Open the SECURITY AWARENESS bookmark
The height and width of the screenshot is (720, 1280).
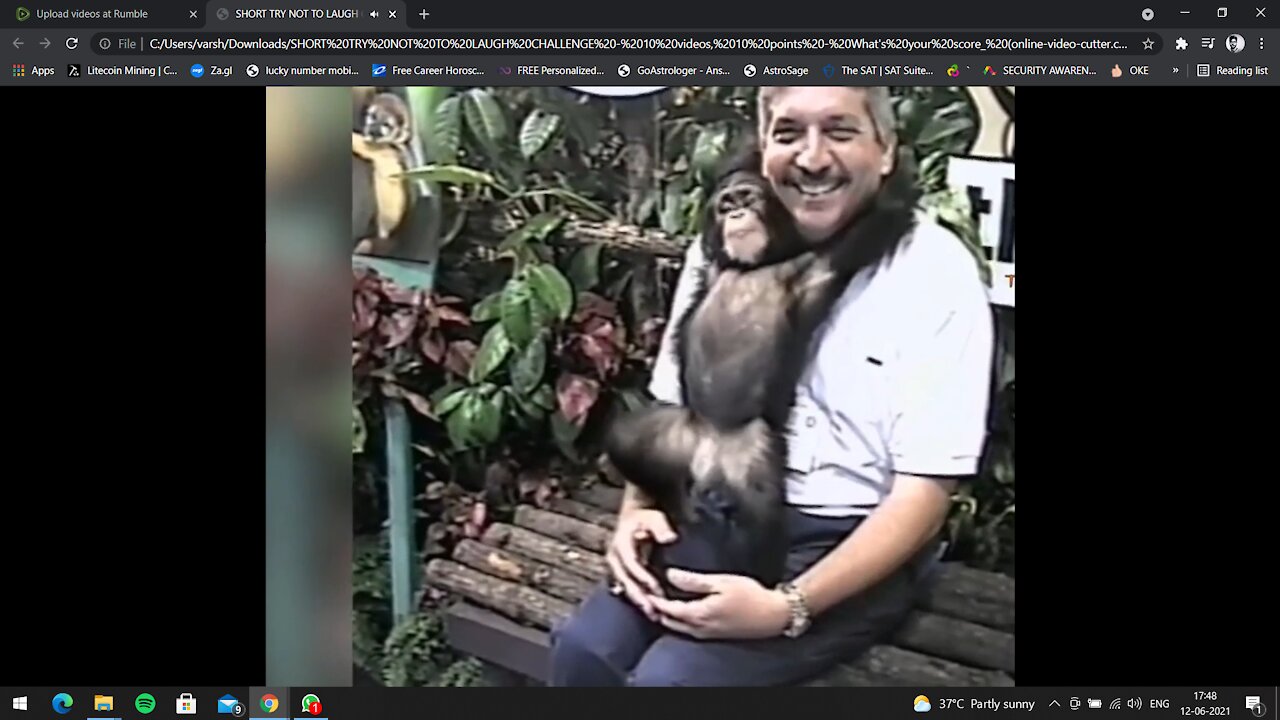(x=1040, y=70)
